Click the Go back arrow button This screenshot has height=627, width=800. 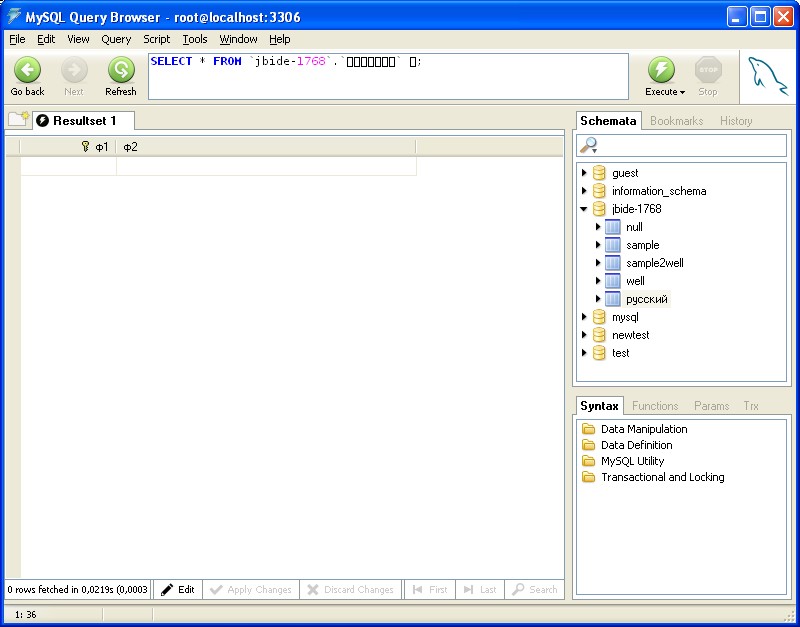click(28, 70)
